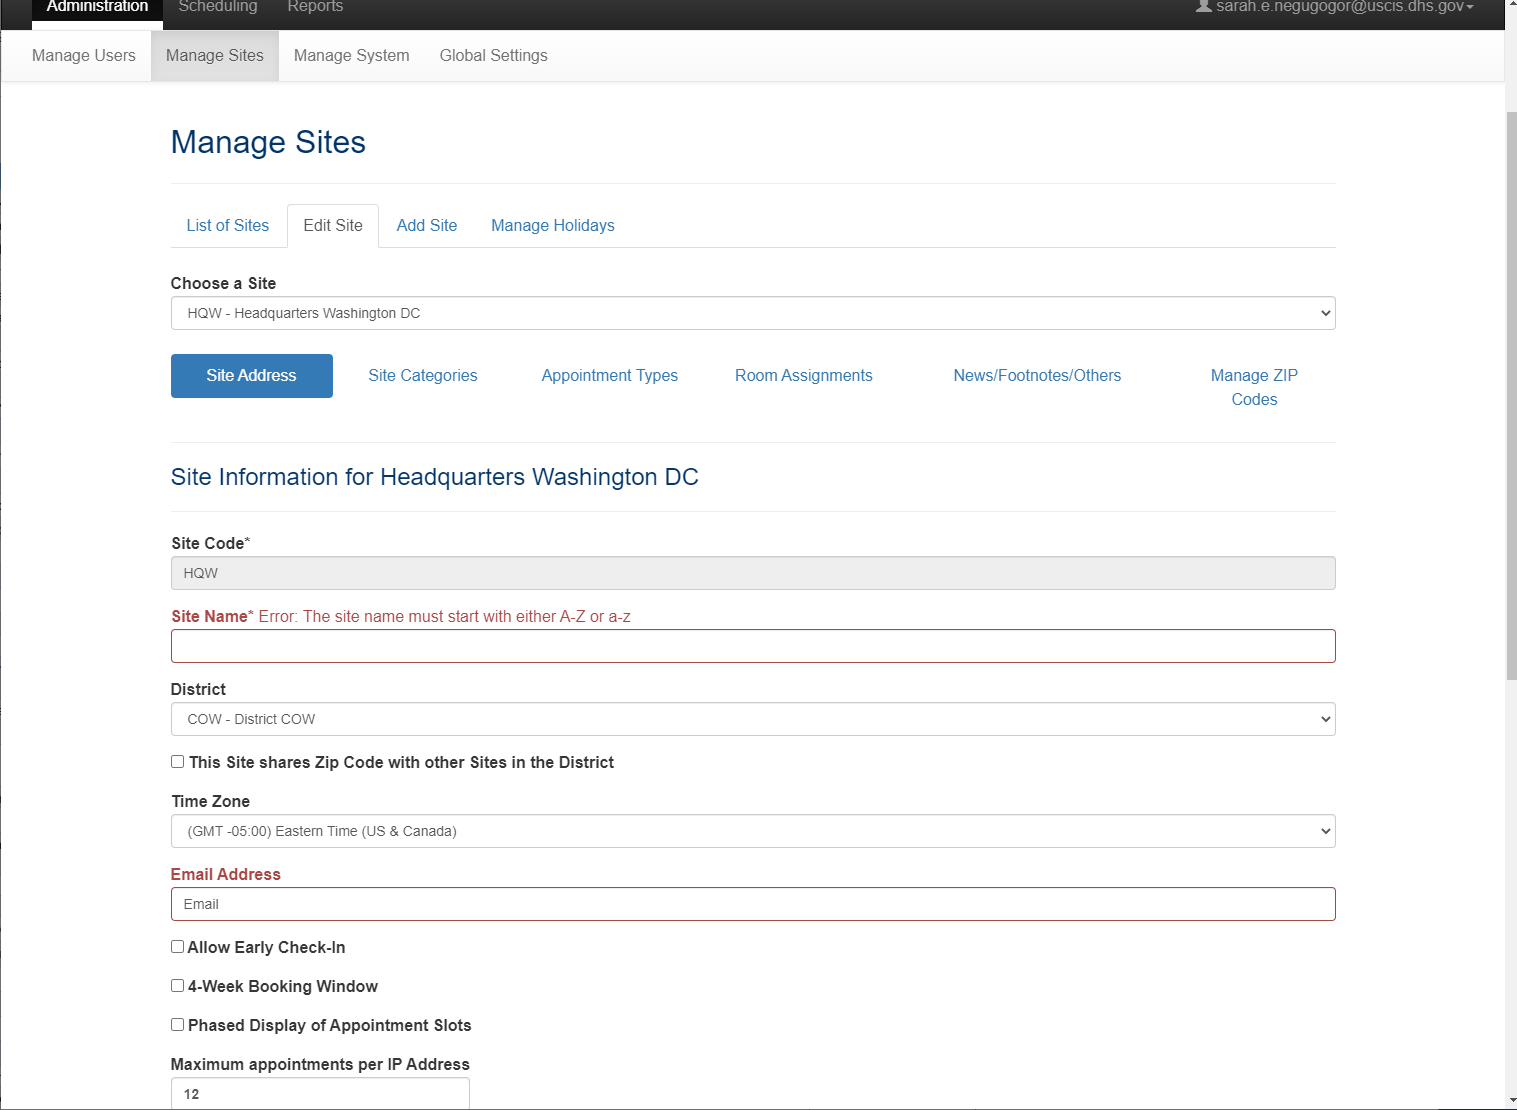Switch to the List of Sites tab
Image resolution: width=1517 pixels, height=1110 pixels.
click(x=228, y=226)
